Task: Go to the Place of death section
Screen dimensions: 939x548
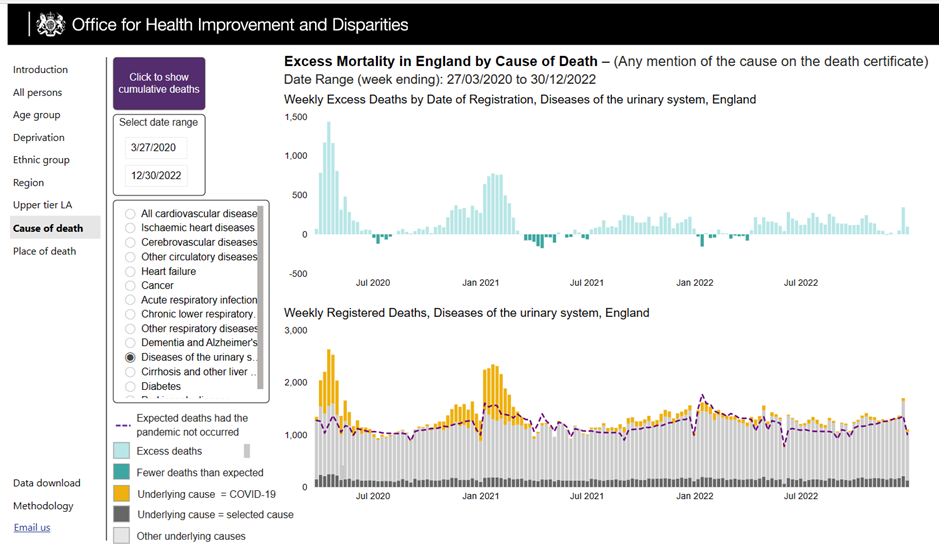Action: [44, 251]
